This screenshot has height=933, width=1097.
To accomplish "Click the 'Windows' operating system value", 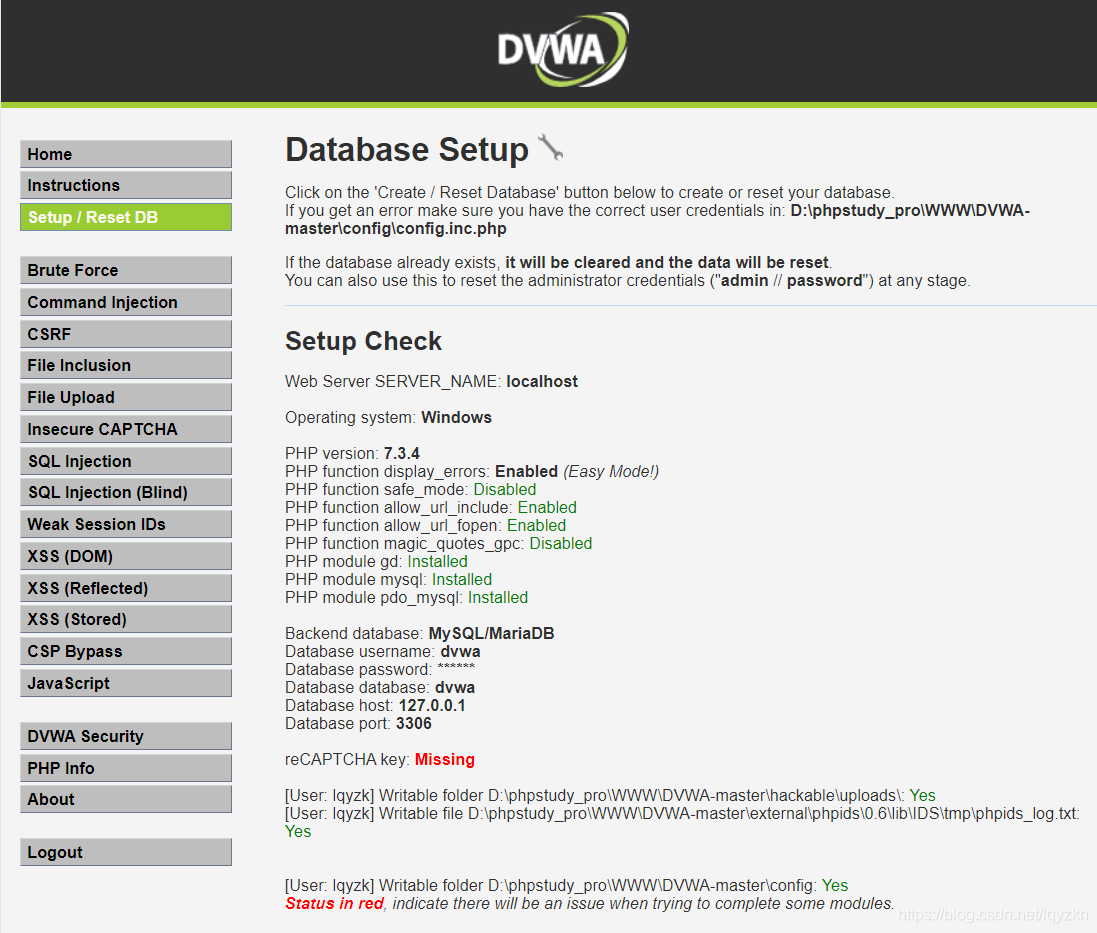I will pyautogui.click(x=456, y=418).
